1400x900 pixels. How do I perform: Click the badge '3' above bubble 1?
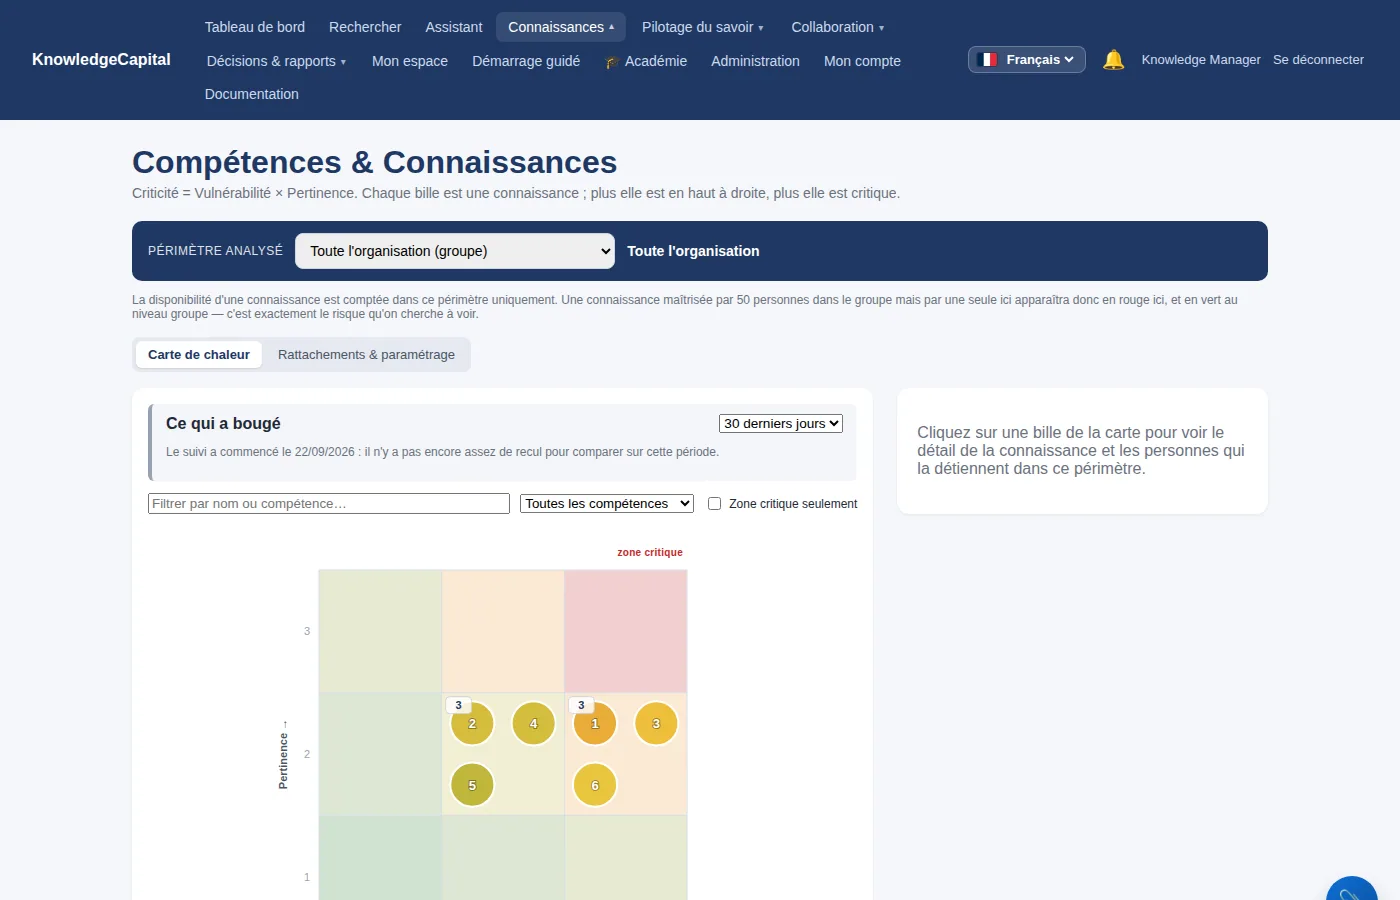[581, 705]
